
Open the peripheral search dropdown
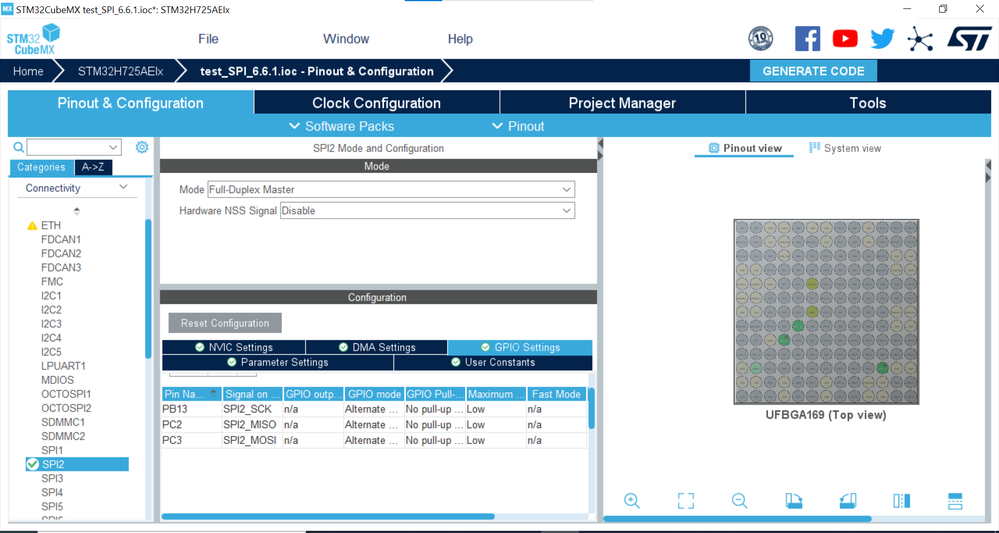(113, 148)
